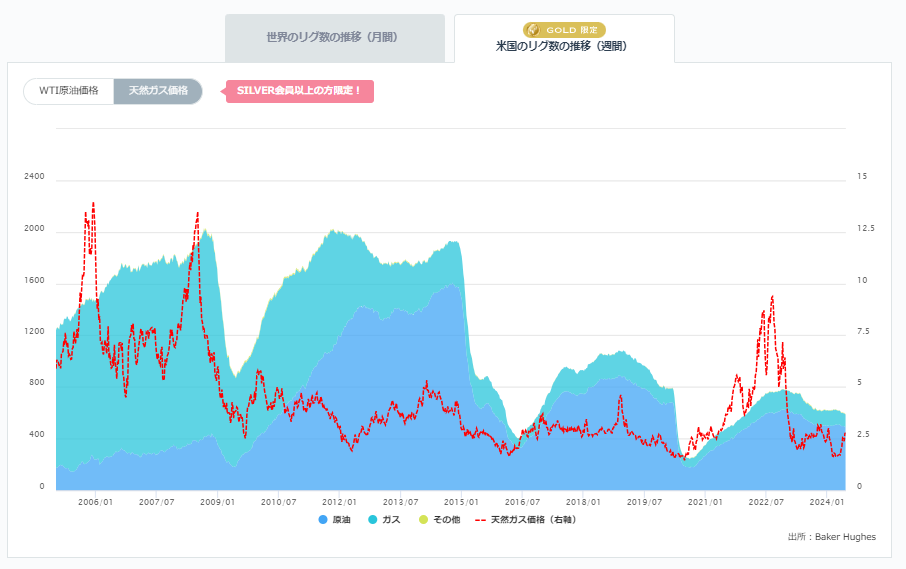Click the 2022/07 x-axis label
Viewport: 906px width, 569px height.
[766, 503]
